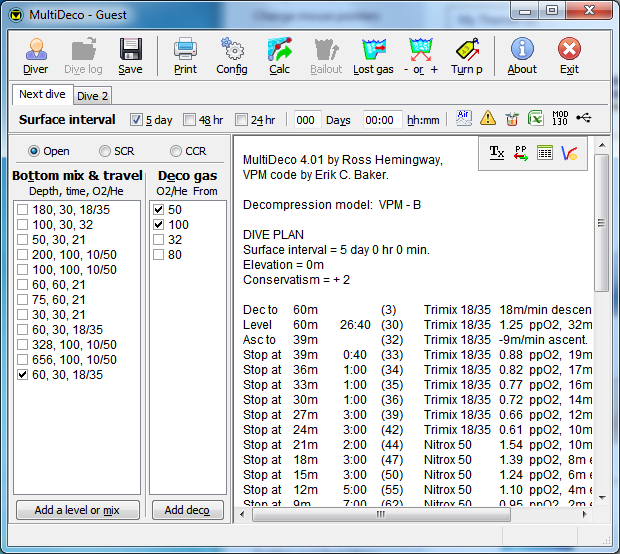Select the Open circuit radio button
This screenshot has height=554, width=620.
[x=34, y=151]
